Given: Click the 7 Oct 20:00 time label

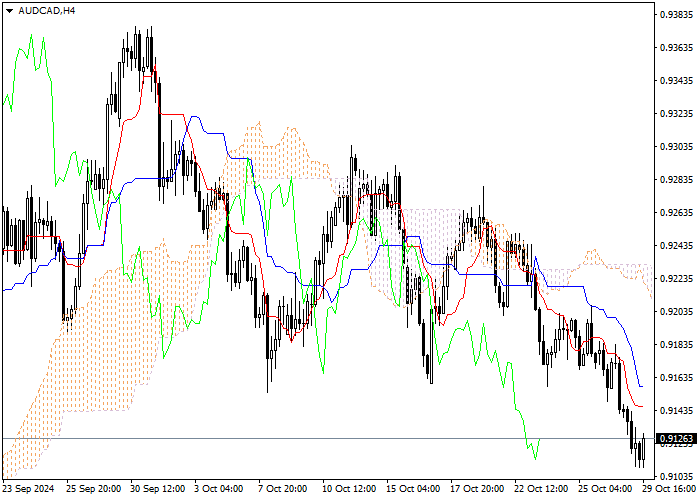Looking at the screenshot, I should 283,489.
